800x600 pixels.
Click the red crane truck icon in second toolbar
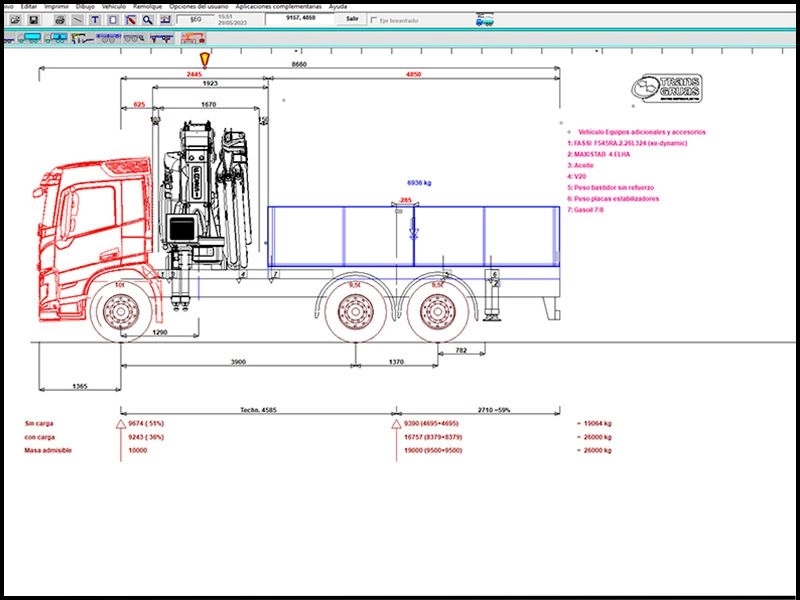(x=190, y=39)
